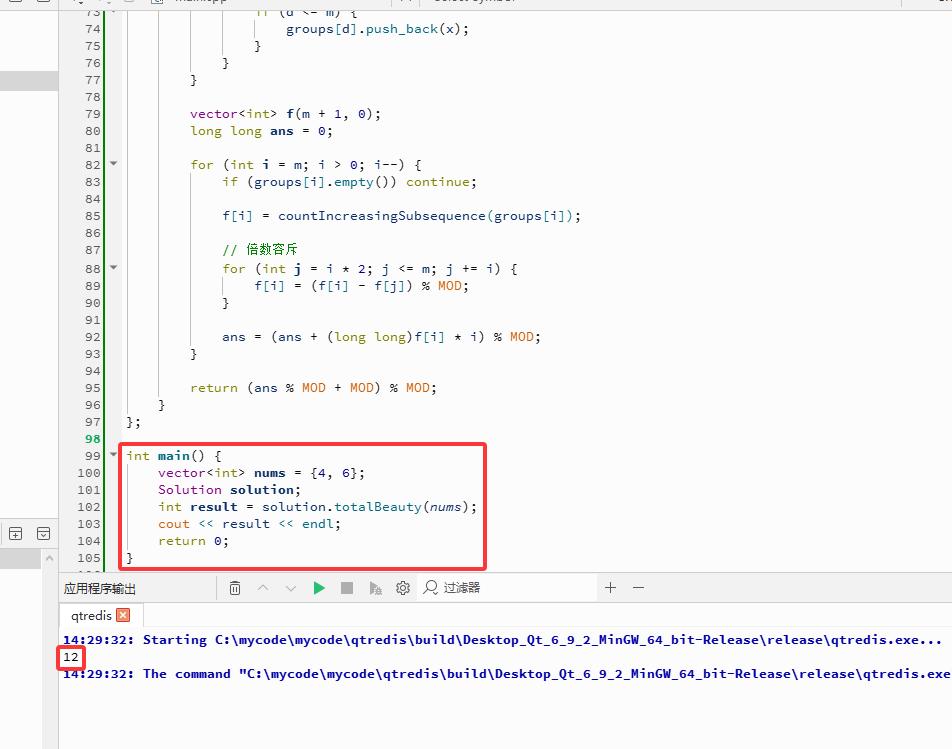Click the output value 12
Image resolution: width=952 pixels, height=749 pixels.
coord(71,657)
